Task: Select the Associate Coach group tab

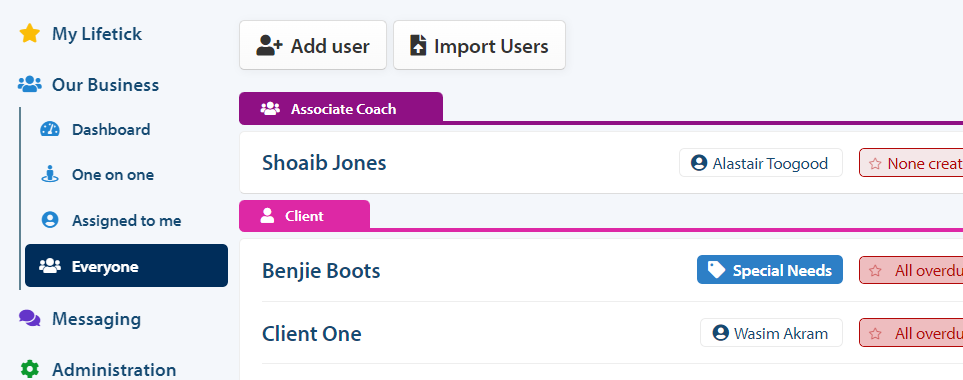Action: click(x=341, y=109)
